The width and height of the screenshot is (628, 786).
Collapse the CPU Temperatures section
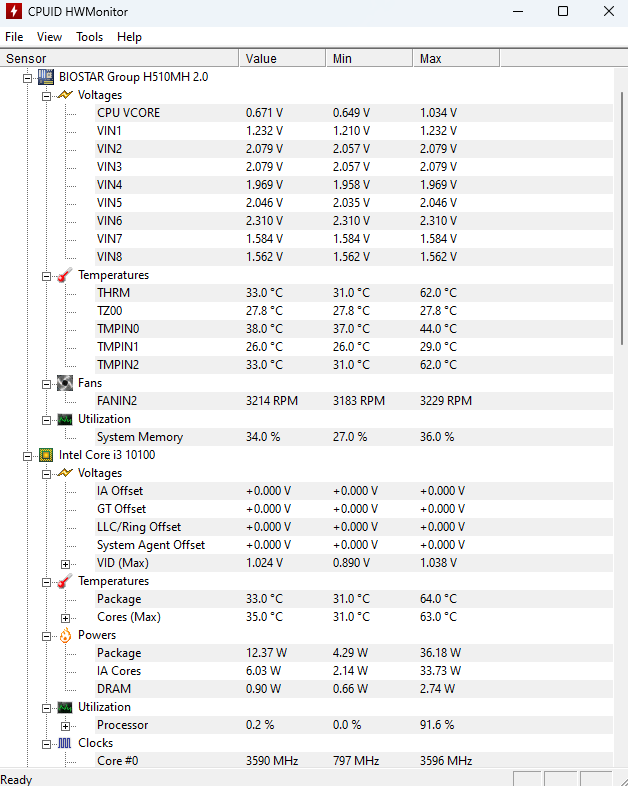pyautogui.click(x=47, y=582)
